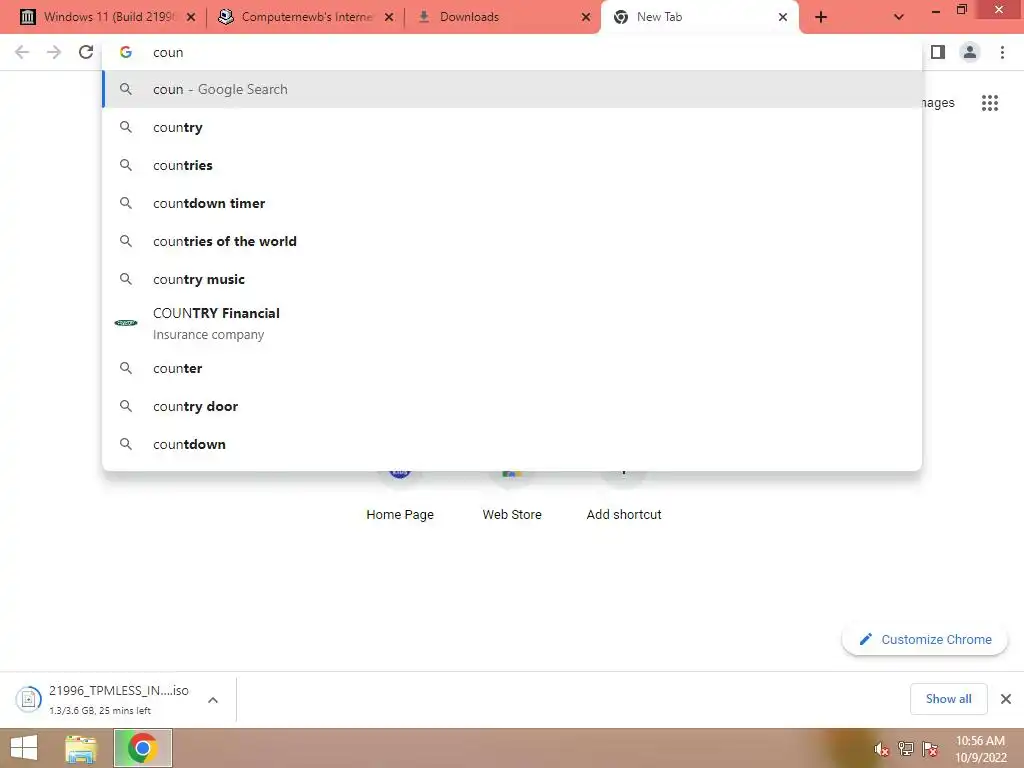Close the Computernewb's tab

389,17
